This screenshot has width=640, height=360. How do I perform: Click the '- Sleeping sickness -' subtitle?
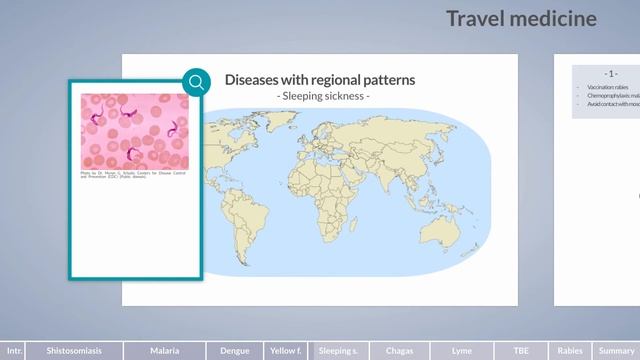(x=323, y=96)
